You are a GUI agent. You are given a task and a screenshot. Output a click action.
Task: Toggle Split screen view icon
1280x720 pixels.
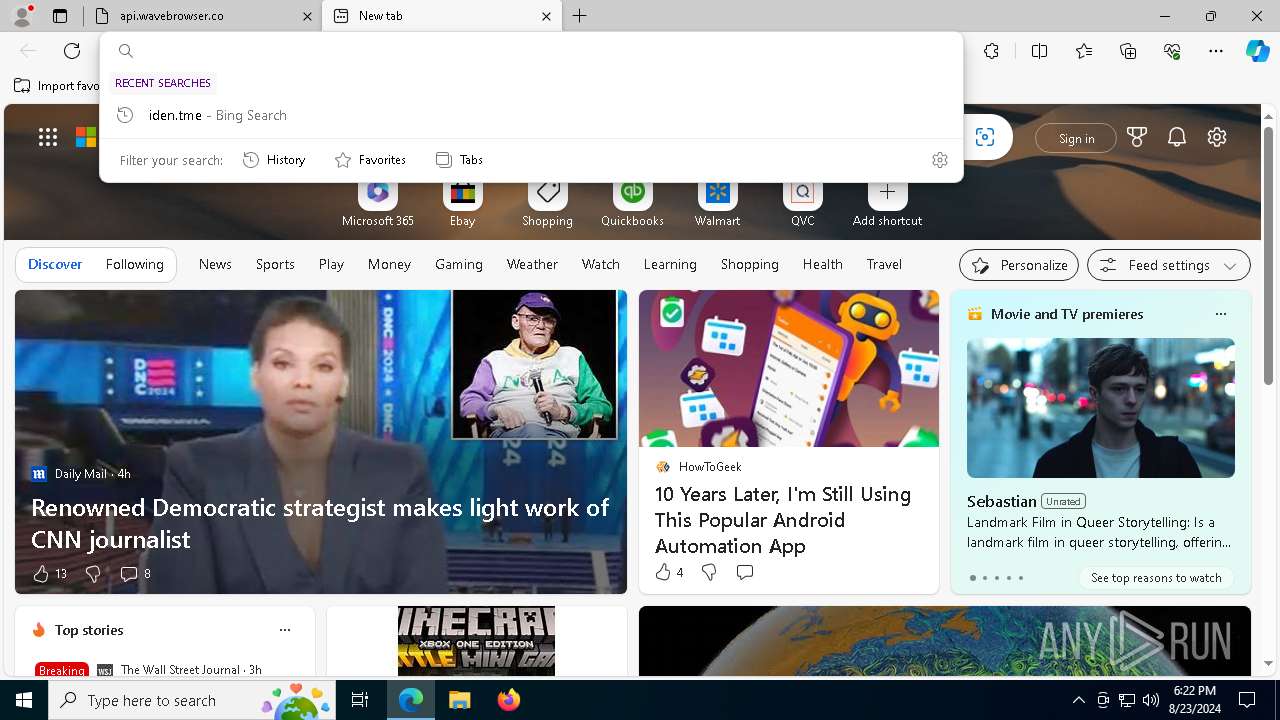coord(1039,51)
